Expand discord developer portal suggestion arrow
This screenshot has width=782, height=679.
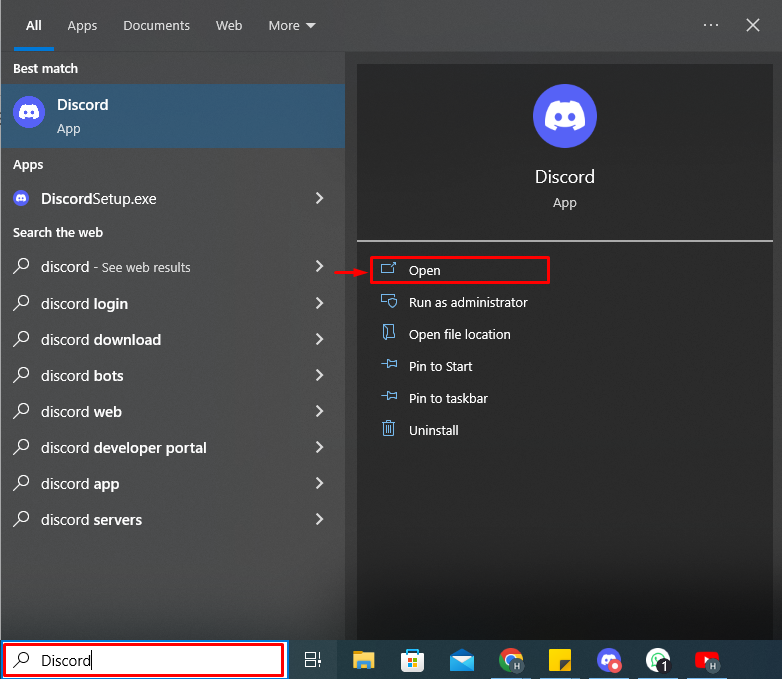coord(320,447)
